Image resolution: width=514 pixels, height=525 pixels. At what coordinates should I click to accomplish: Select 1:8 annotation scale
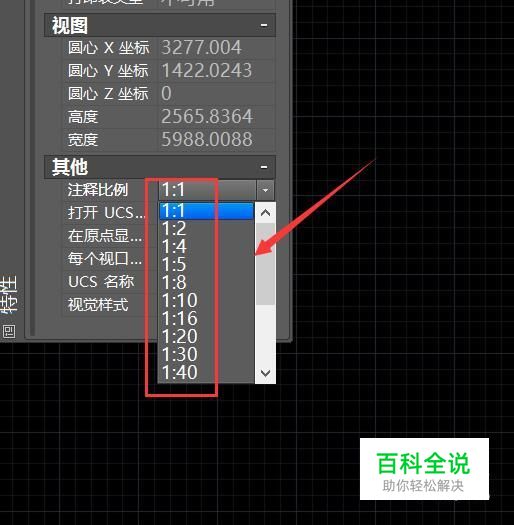click(x=206, y=283)
